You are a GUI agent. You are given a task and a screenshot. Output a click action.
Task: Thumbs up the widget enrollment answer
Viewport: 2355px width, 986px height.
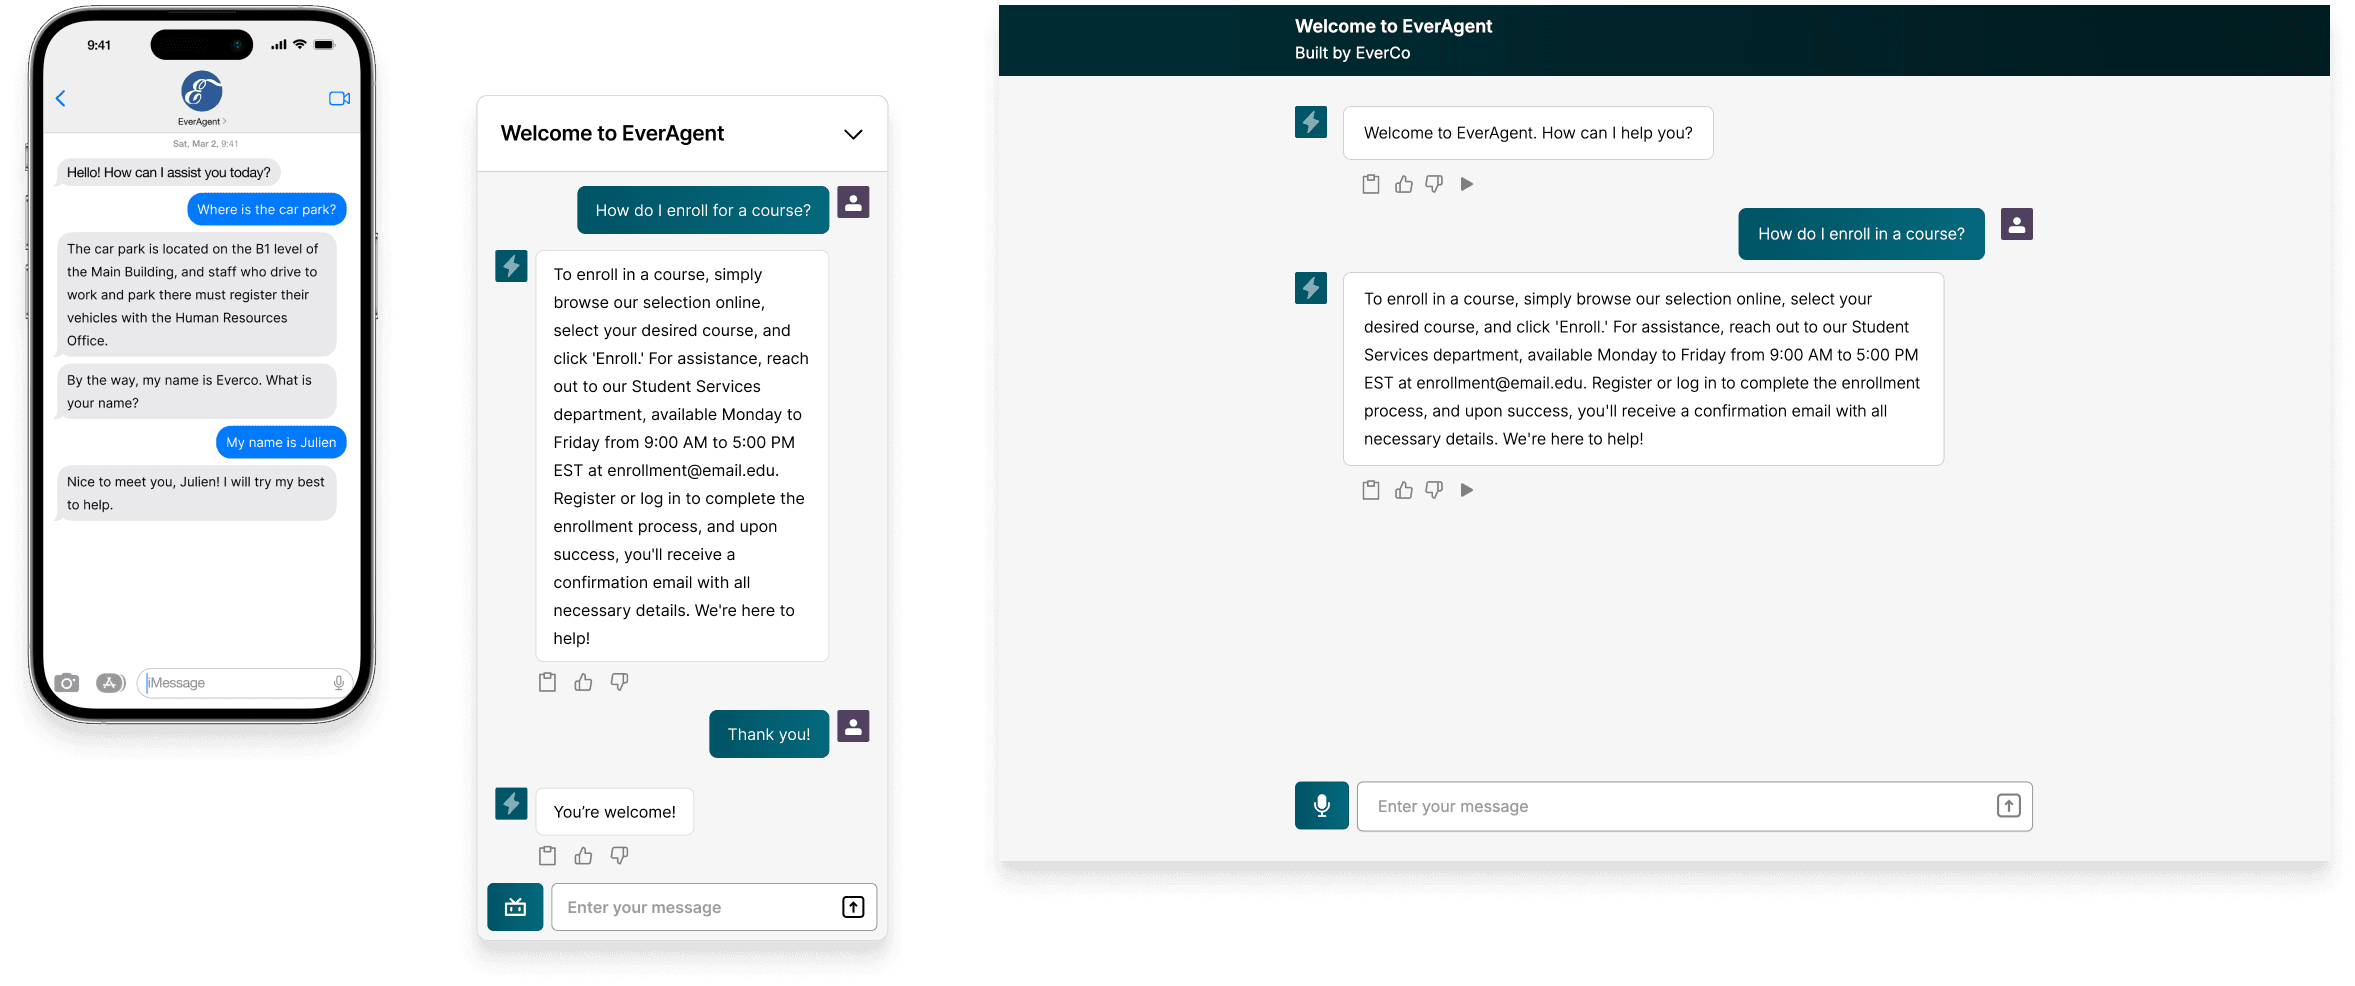[583, 682]
